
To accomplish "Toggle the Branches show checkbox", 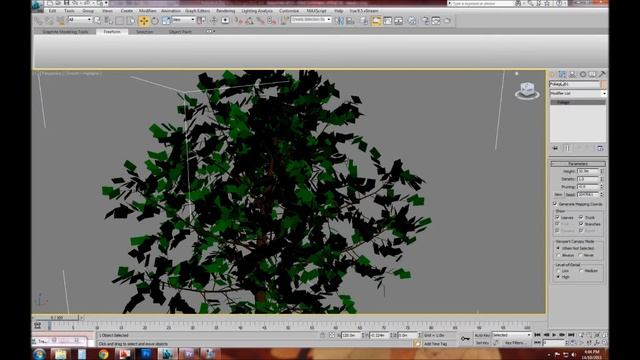I will click(581, 224).
